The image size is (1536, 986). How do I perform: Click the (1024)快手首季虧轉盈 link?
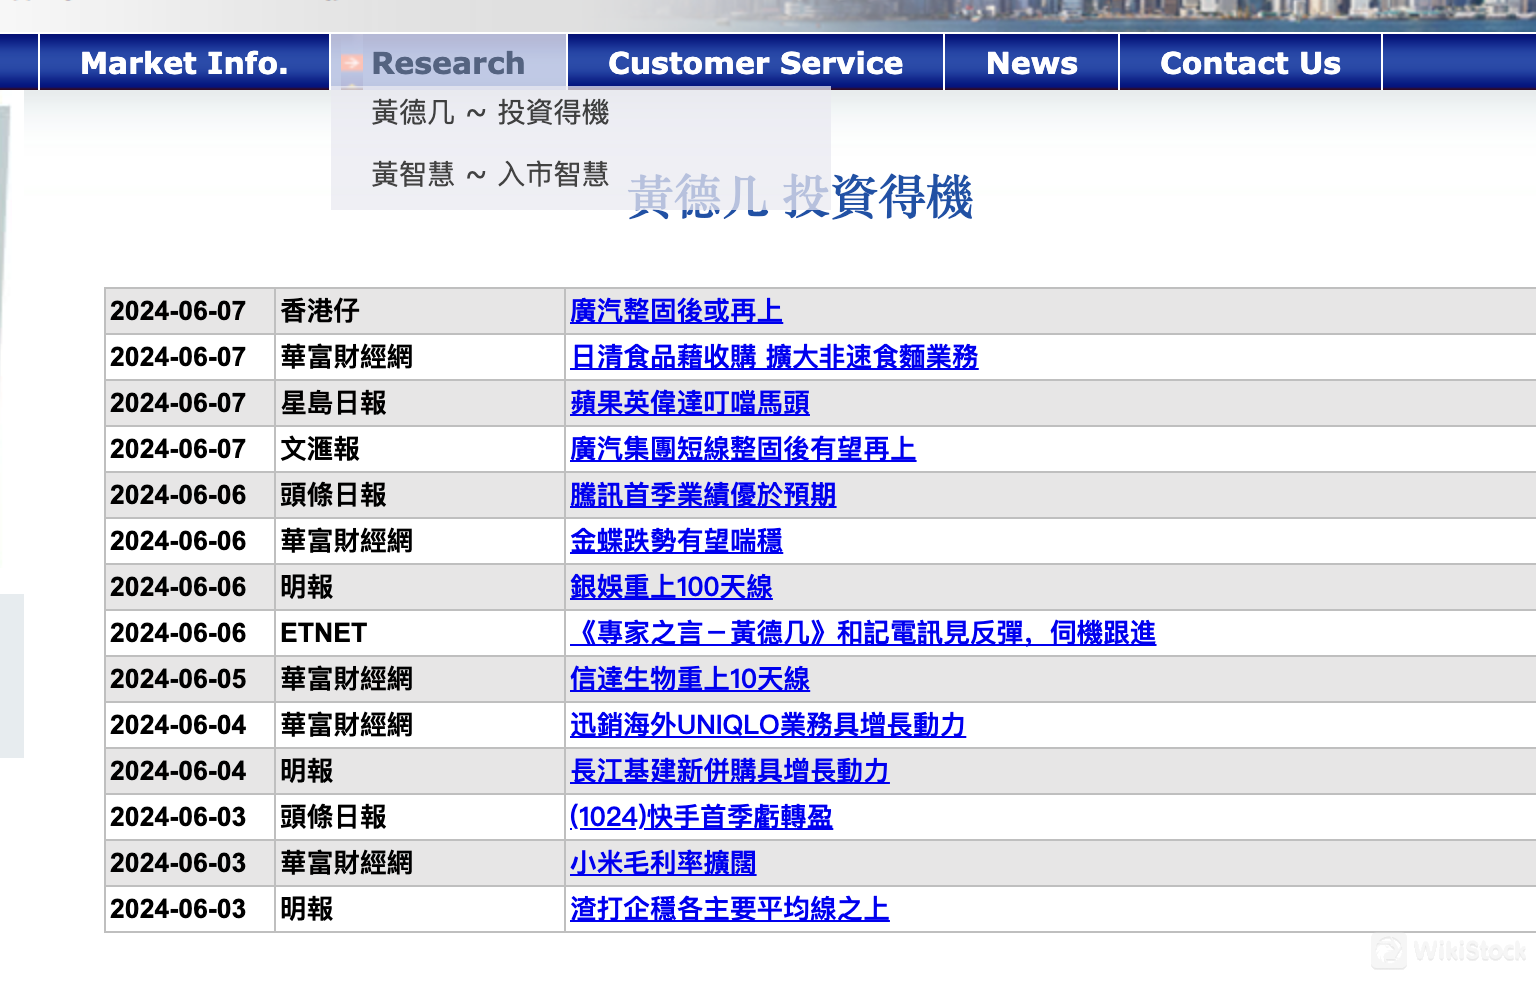pyautogui.click(x=701, y=817)
